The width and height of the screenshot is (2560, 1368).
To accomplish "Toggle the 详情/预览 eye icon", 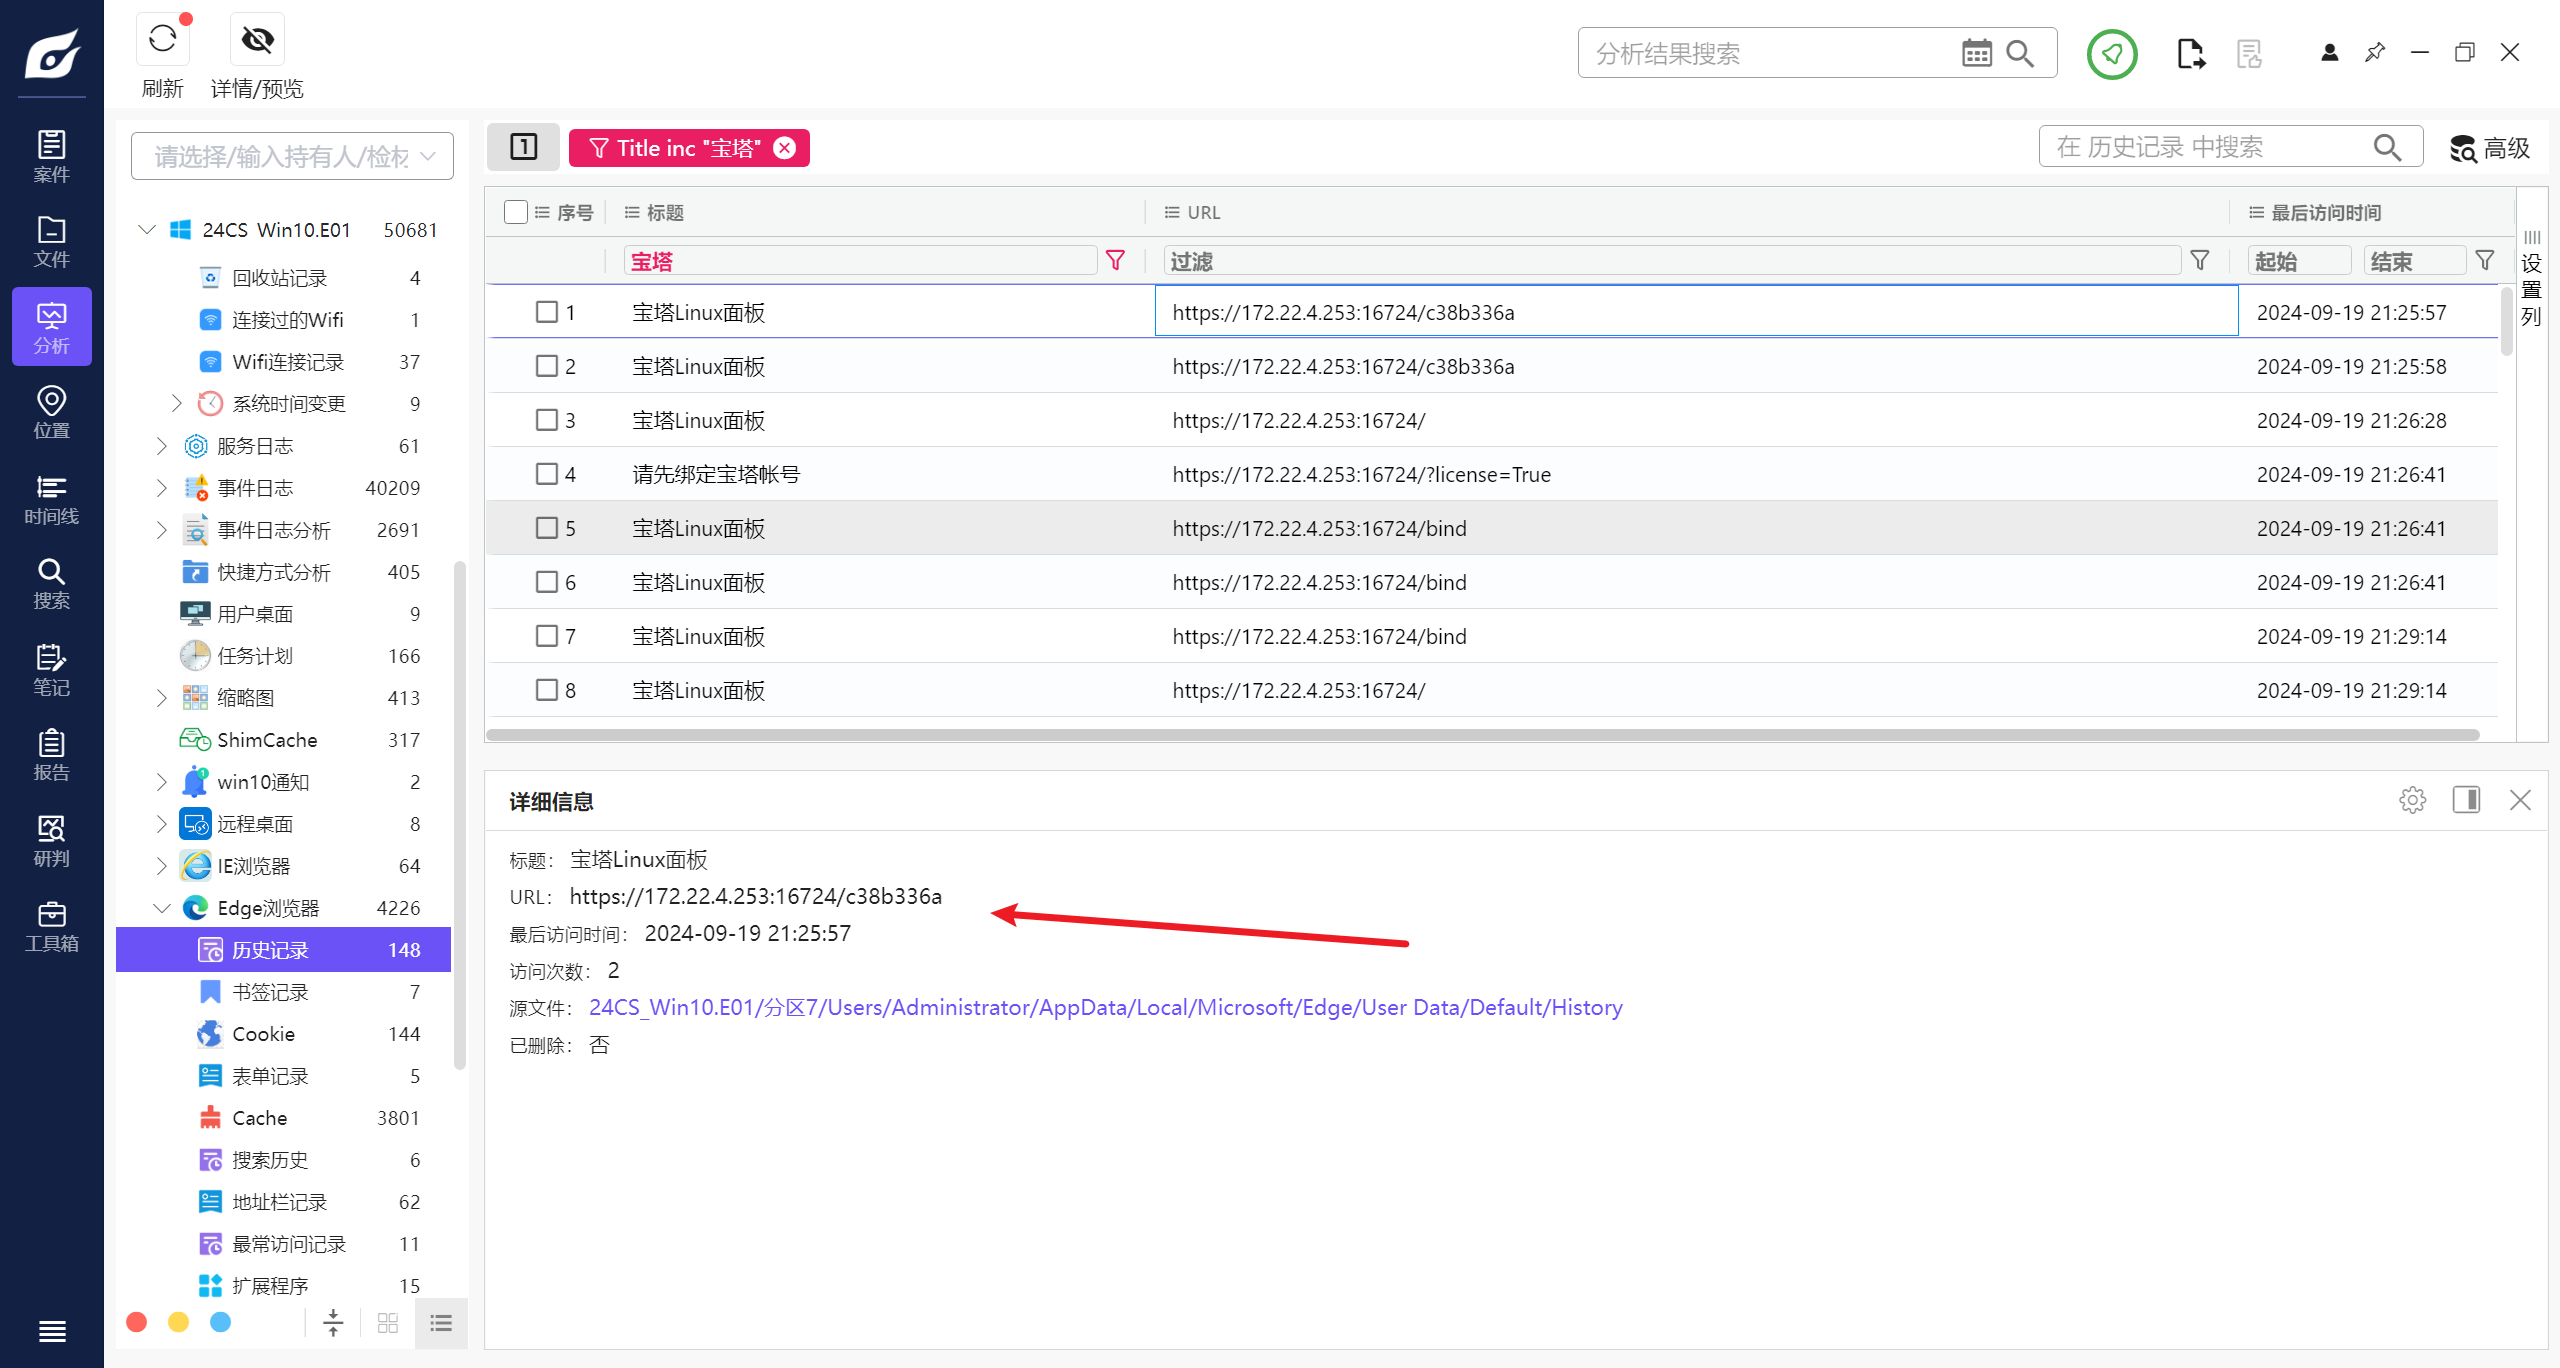I will tap(257, 40).
